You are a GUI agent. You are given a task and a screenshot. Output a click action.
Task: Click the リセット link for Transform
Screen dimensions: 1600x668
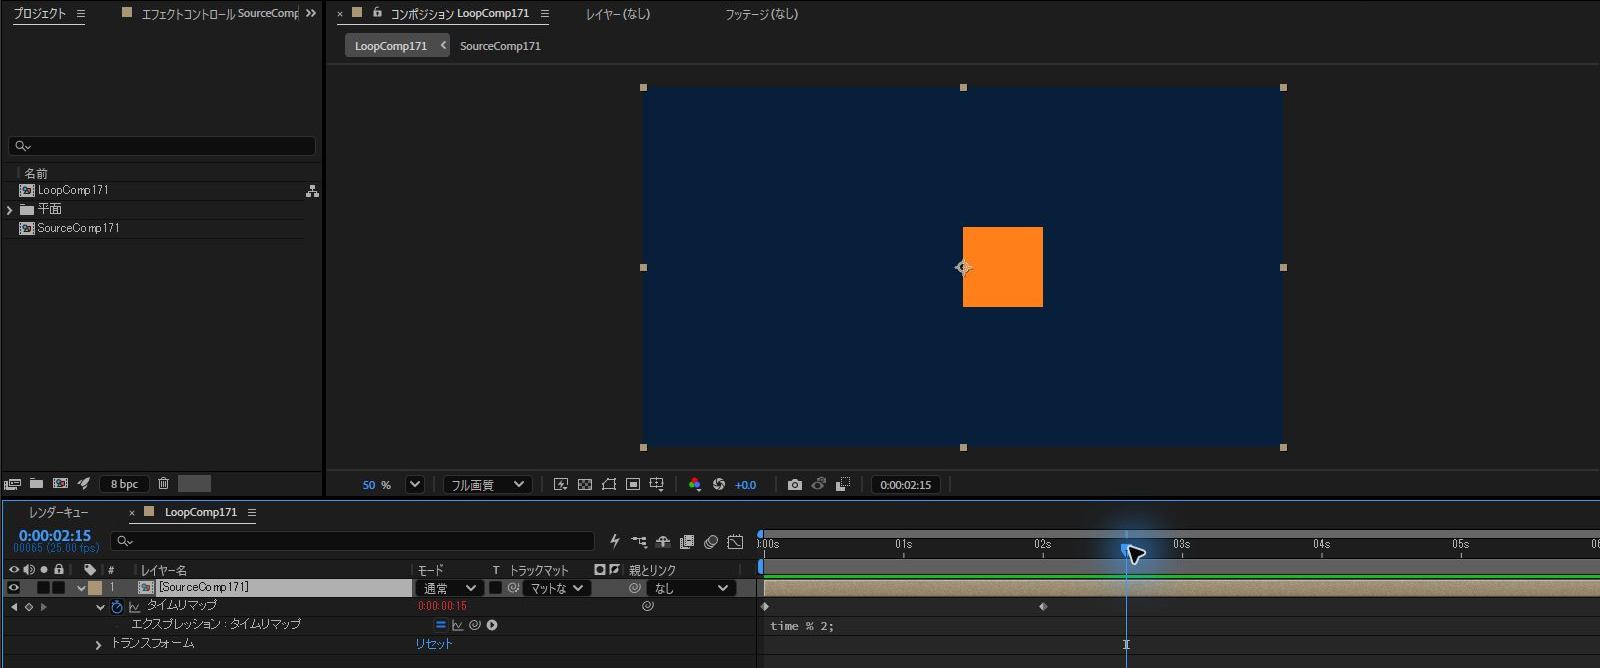pos(434,644)
